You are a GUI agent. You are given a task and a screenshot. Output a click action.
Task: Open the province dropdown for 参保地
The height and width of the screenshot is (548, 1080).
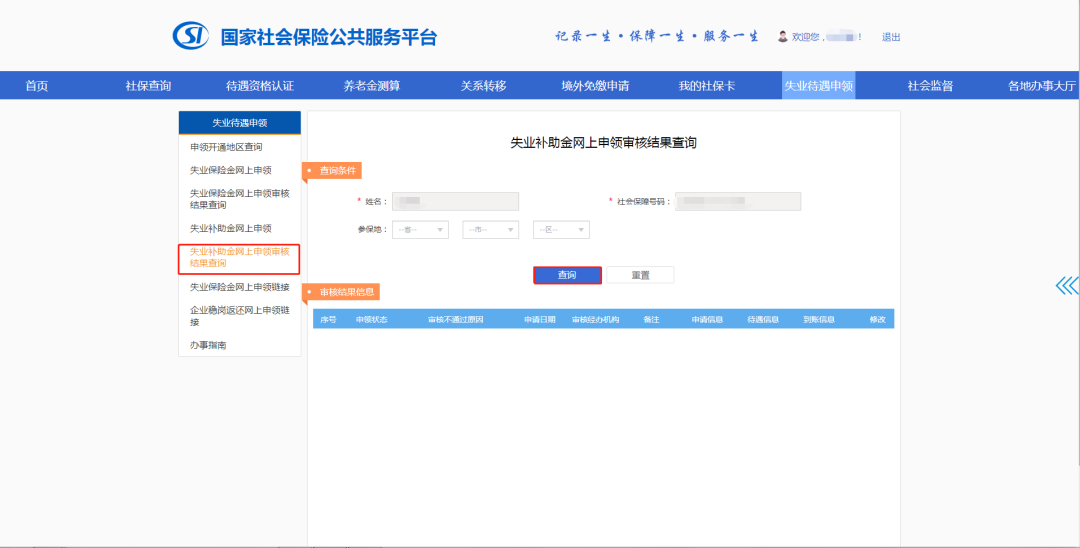419,230
